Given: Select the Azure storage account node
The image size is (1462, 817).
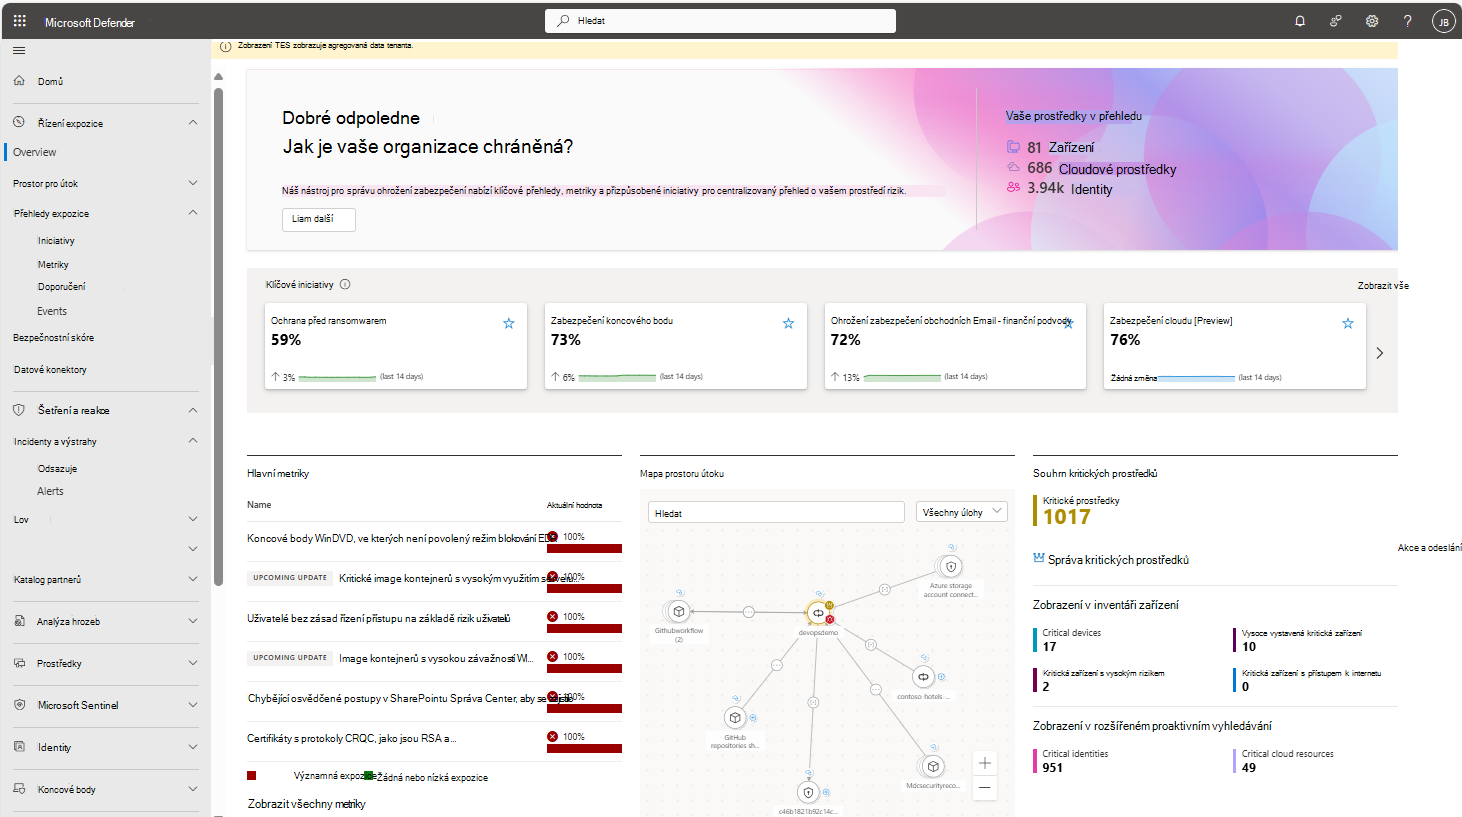Looking at the screenshot, I should [x=951, y=567].
